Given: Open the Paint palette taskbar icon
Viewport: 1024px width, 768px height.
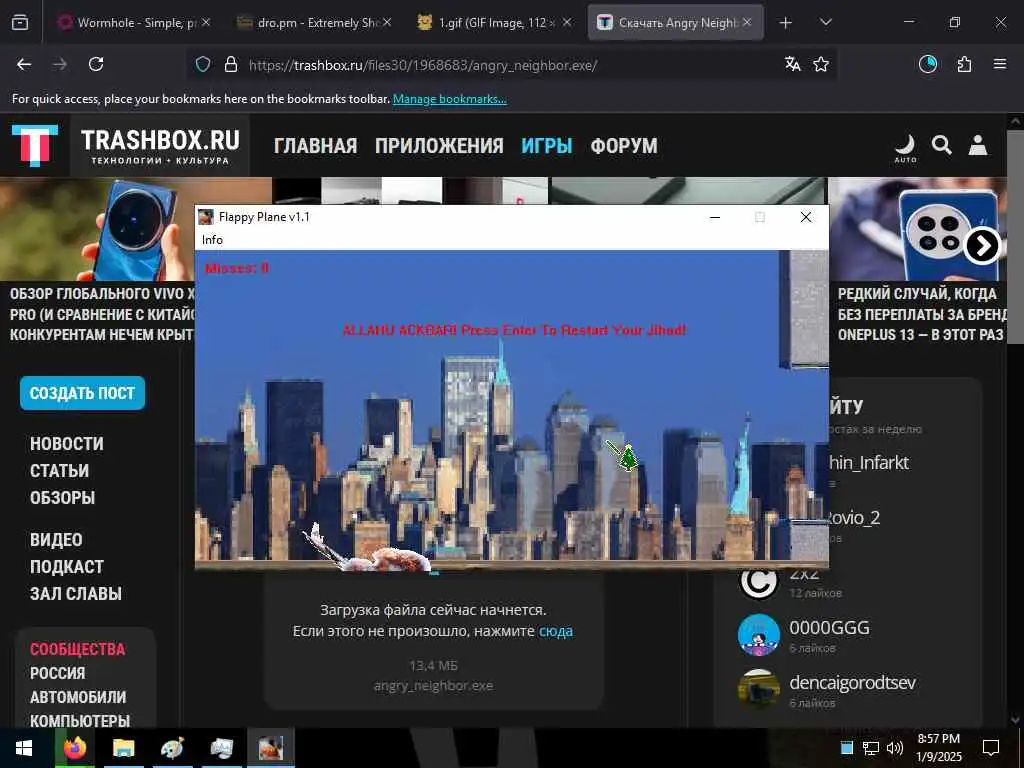Looking at the screenshot, I should (x=172, y=748).
